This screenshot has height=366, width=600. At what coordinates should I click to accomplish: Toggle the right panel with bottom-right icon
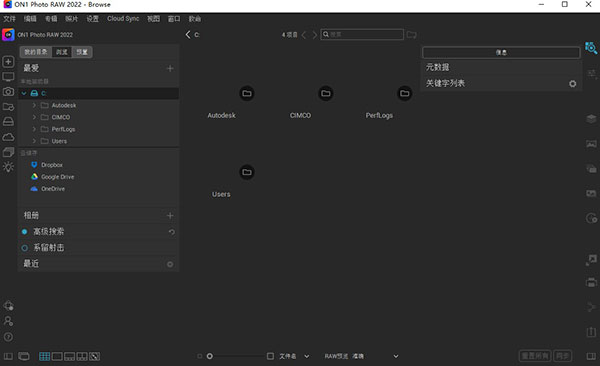[x=591, y=356]
